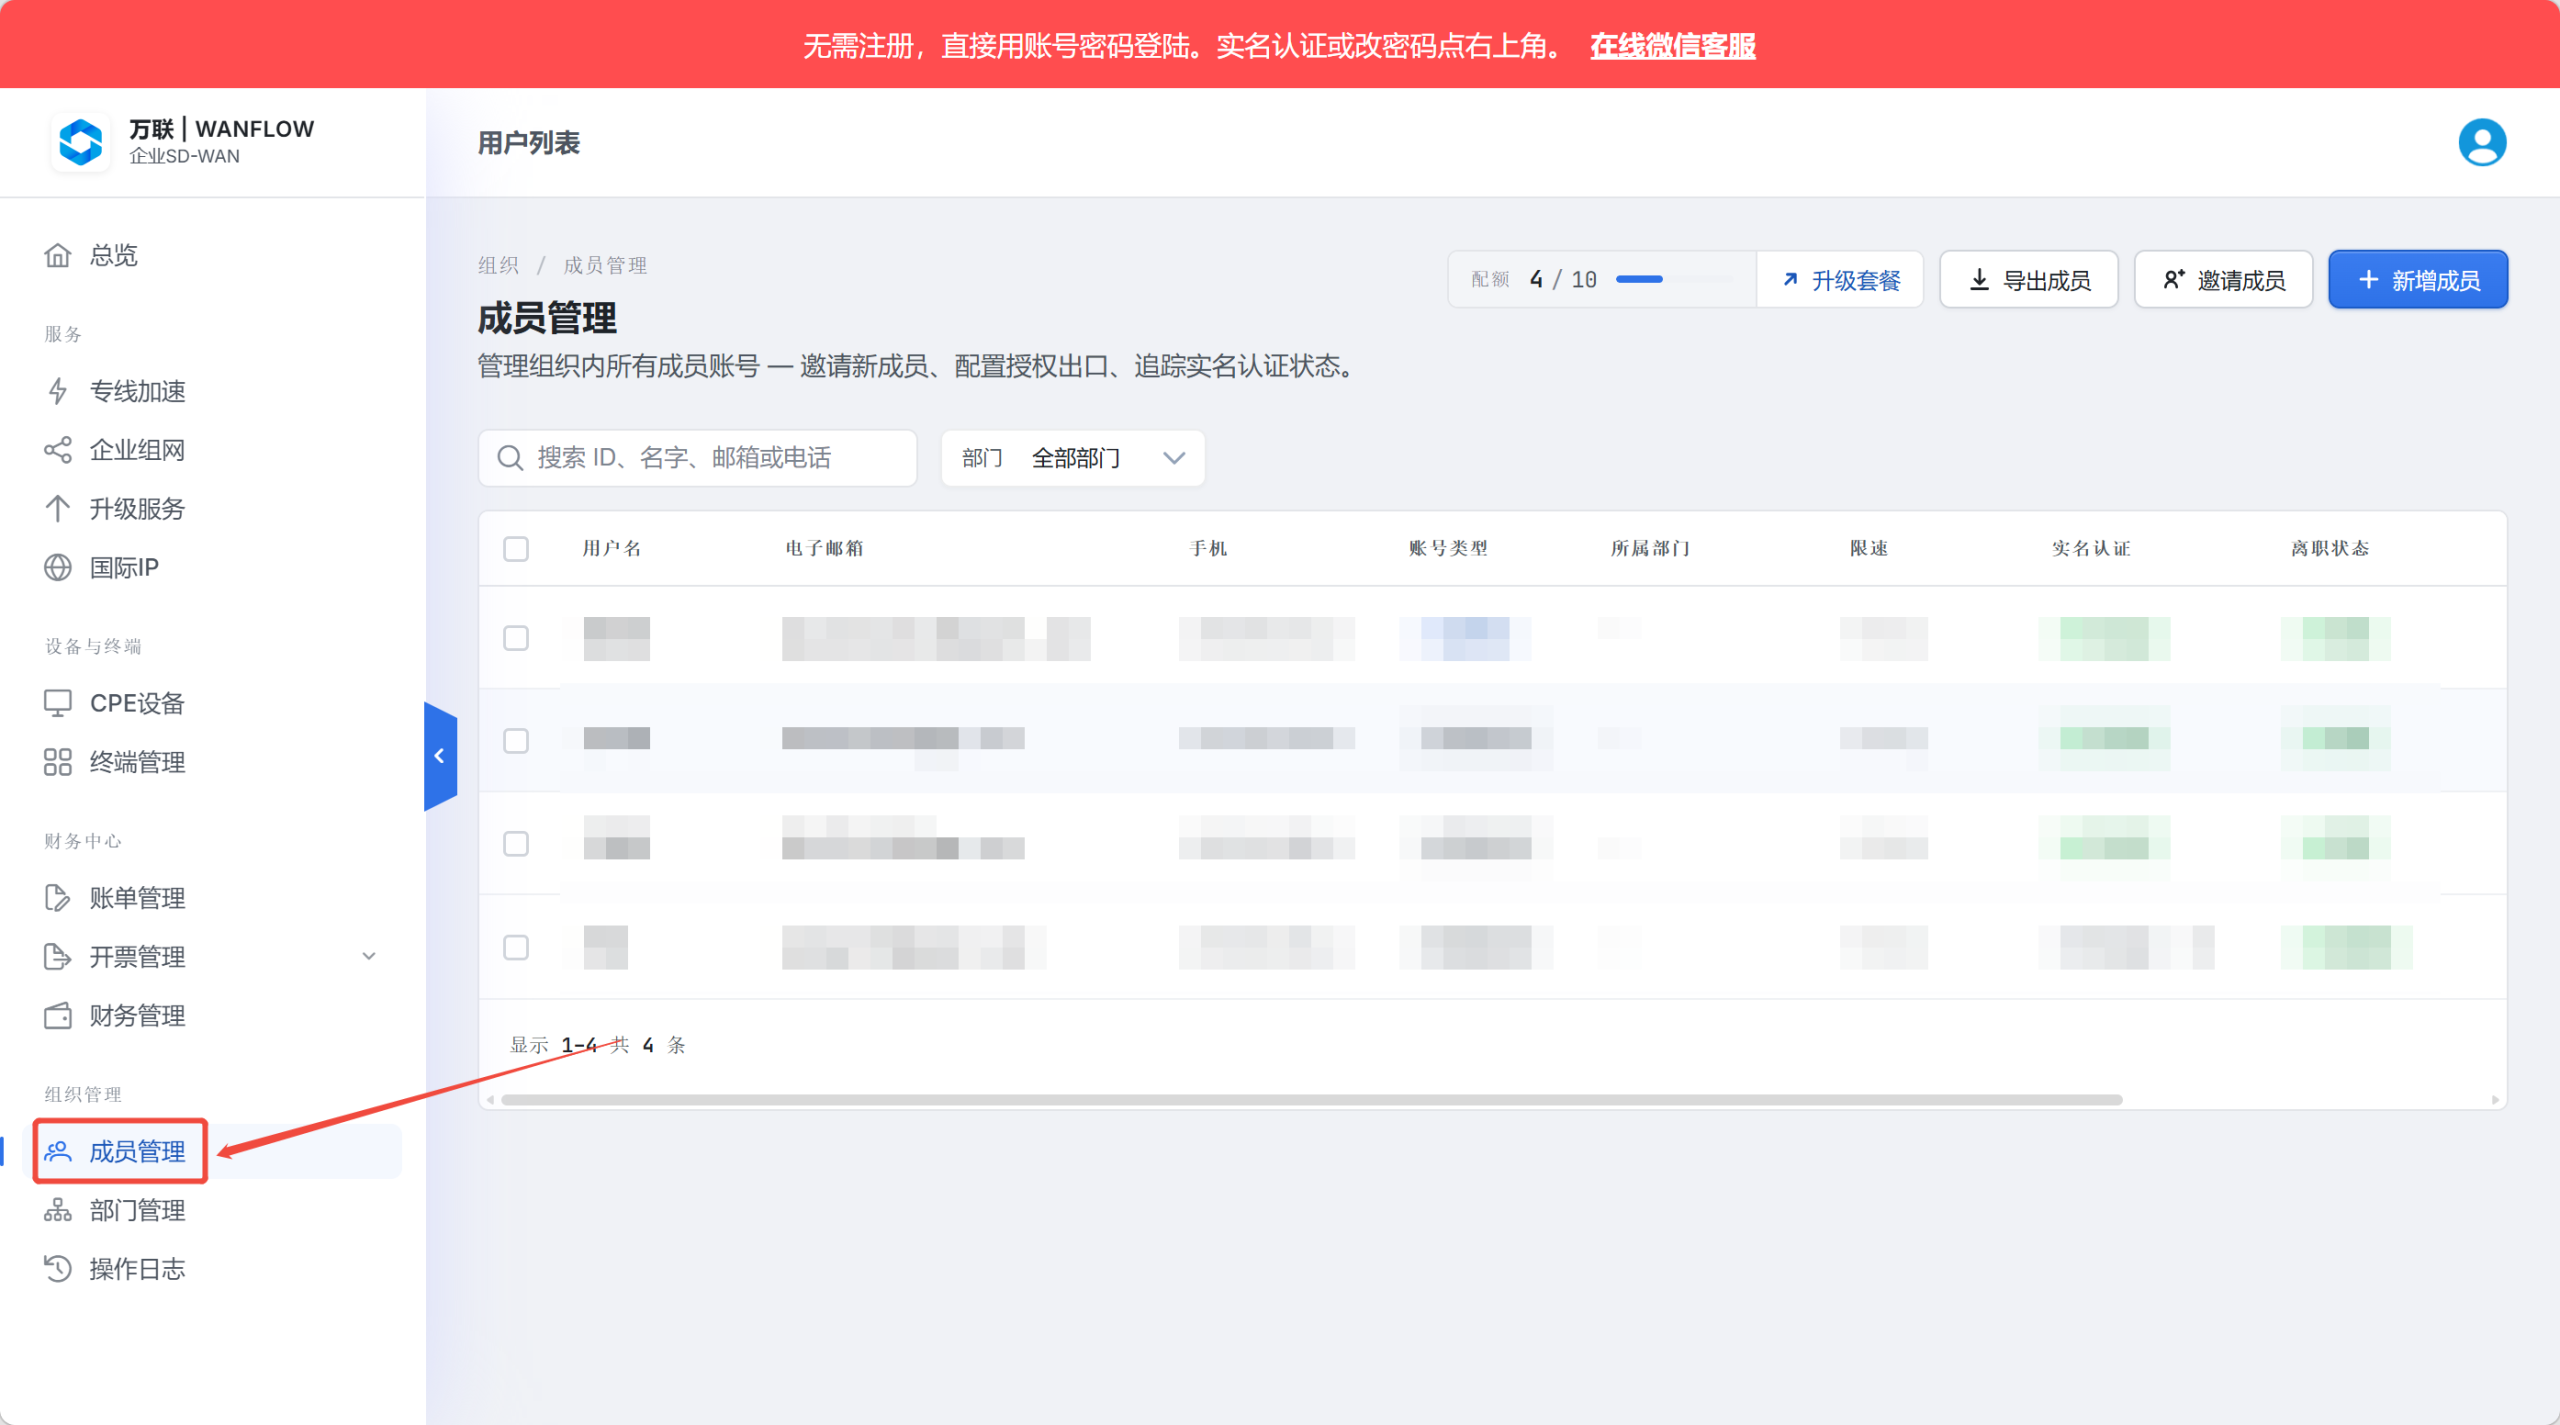Expand the 开票管理 submenu chevron
This screenshot has width=2560, height=1425.
point(369,956)
